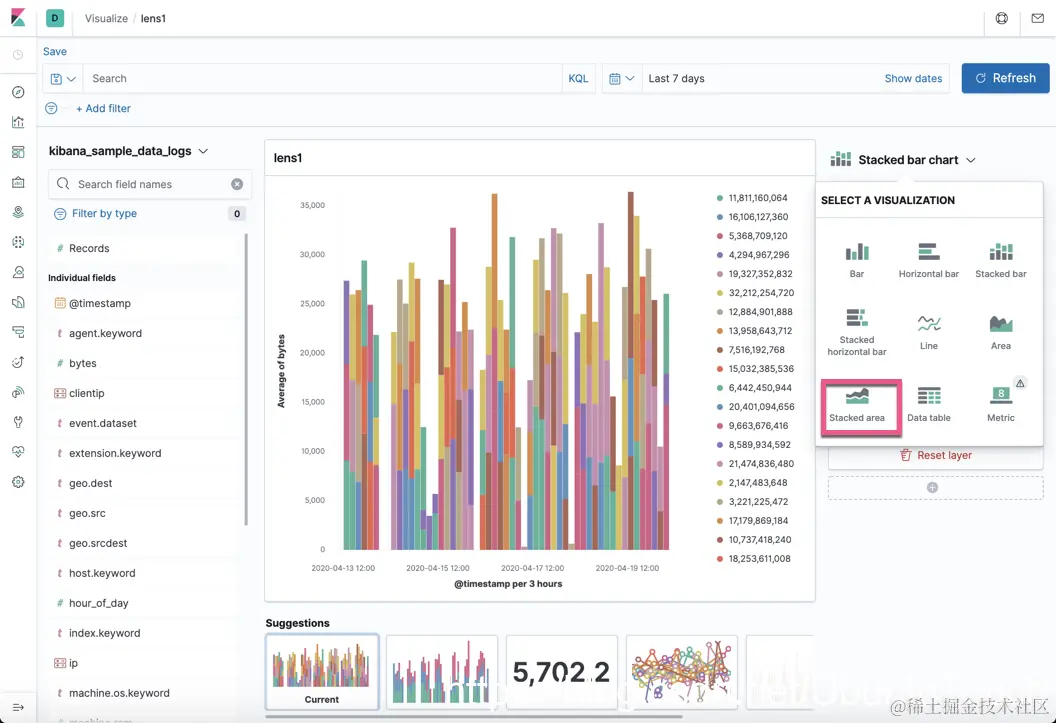Choose the Stacked area visualization type
This screenshot has height=723, width=1056.
coord(857,405)
